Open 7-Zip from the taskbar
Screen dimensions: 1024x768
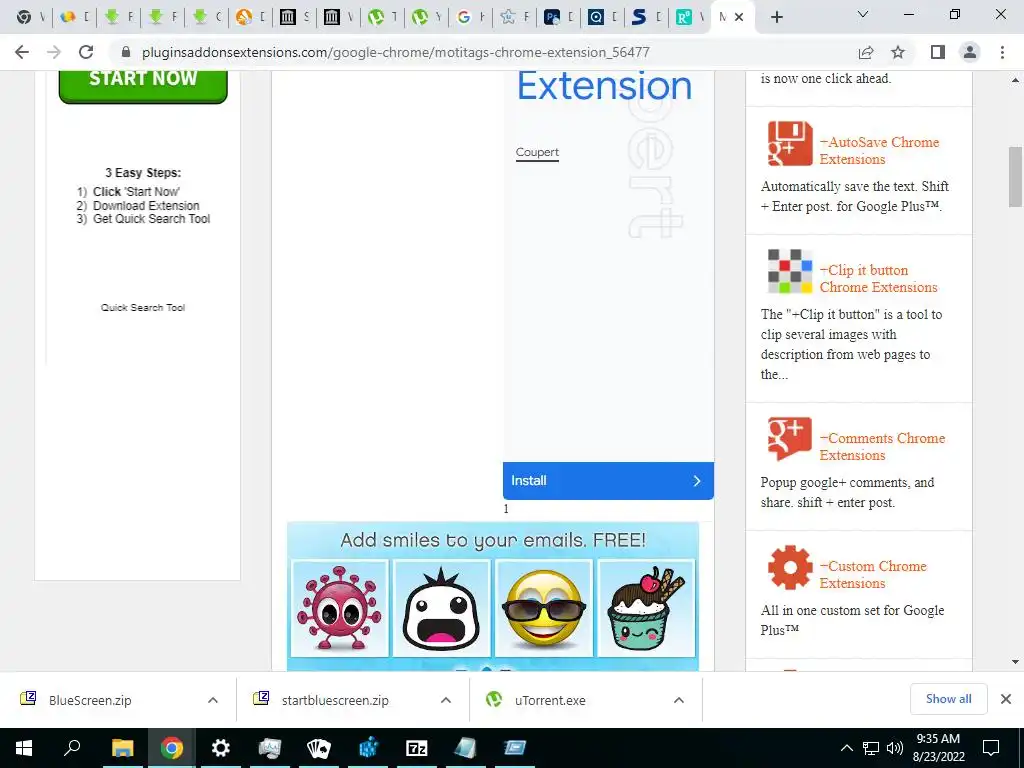[417, 748]
